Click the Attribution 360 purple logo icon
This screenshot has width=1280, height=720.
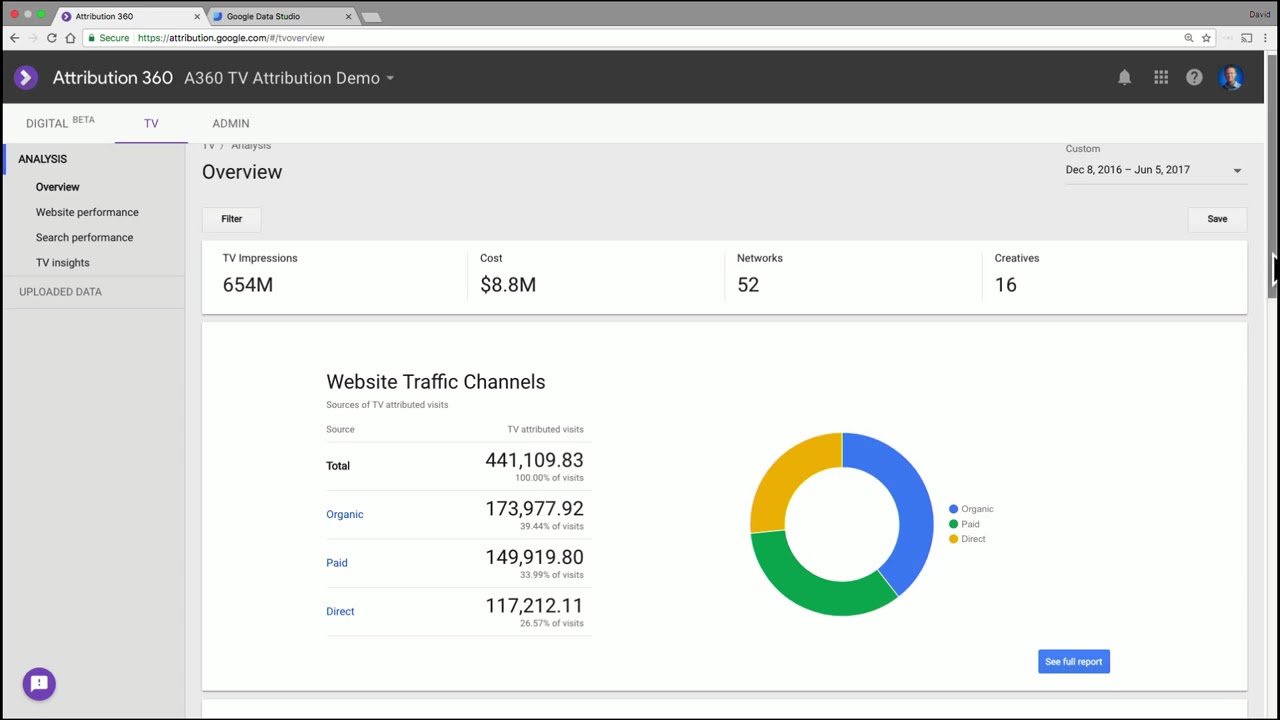pyautogui.click(x=26, y=78)
